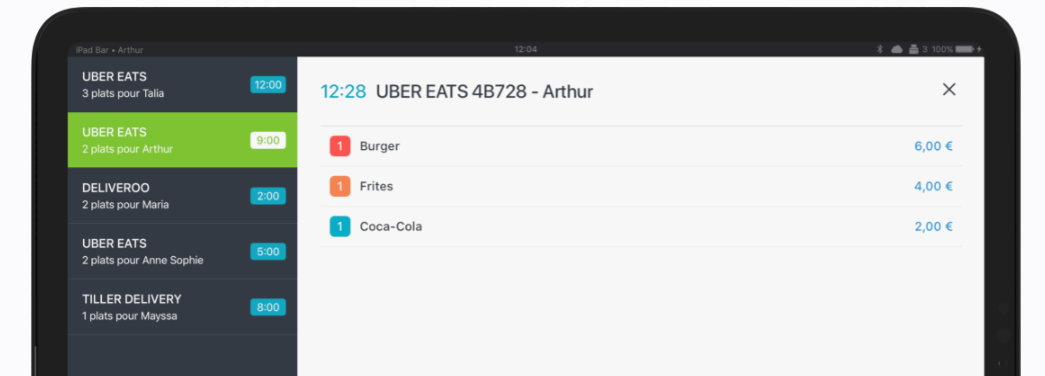This screenshot has height=376, width=1045.
Task: Click the teal Coca-Cola quantity badge
Action: coord(340,227)
